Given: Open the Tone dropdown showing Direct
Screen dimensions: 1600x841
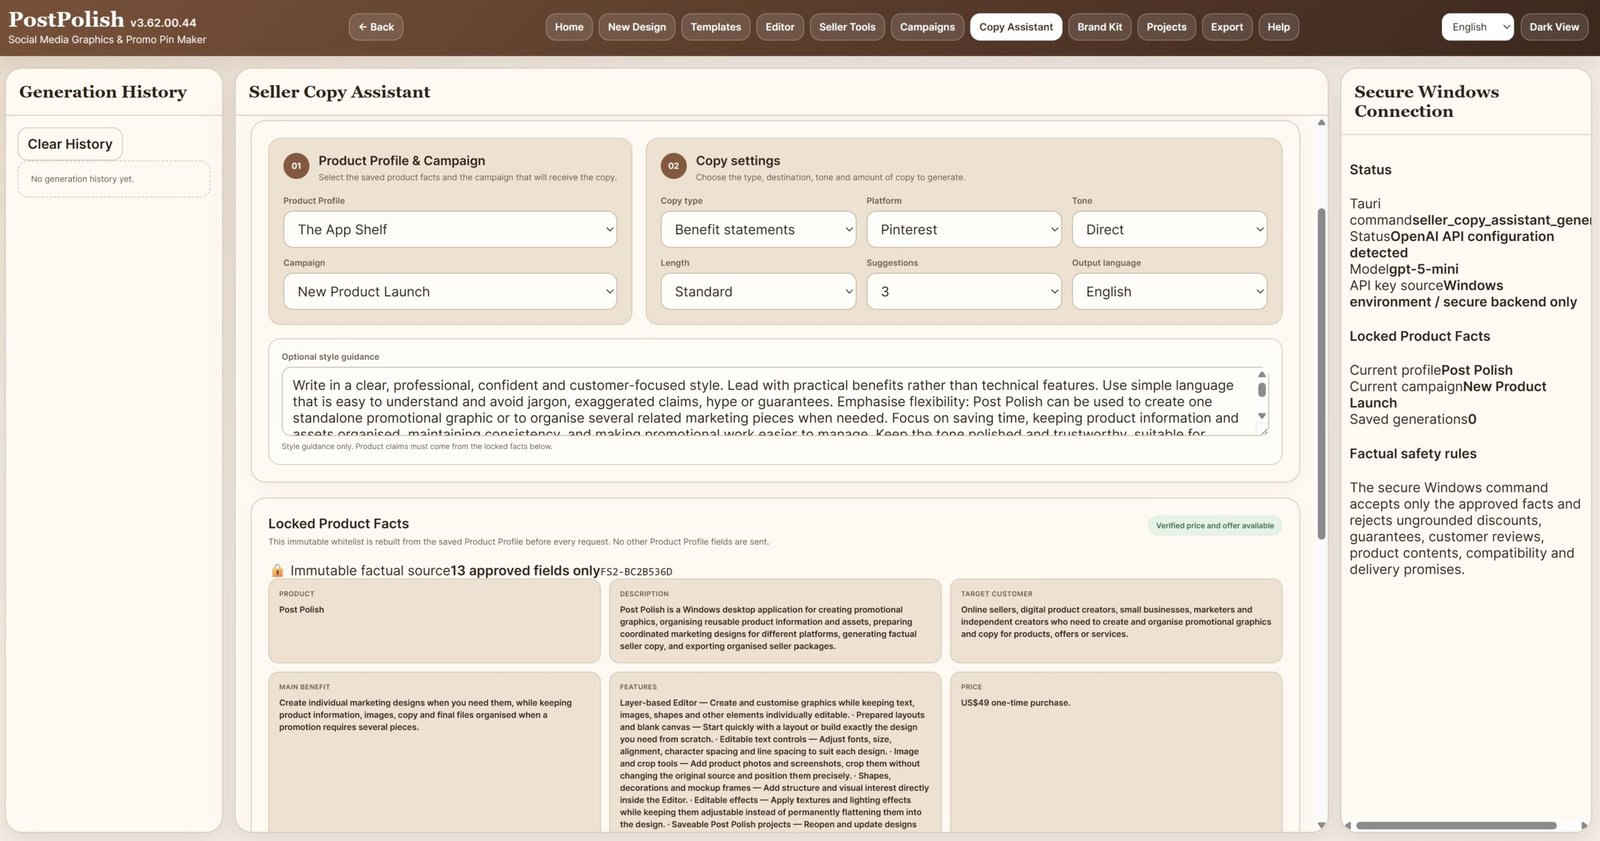Looking at the screenshot, I should coord(1169,229).
